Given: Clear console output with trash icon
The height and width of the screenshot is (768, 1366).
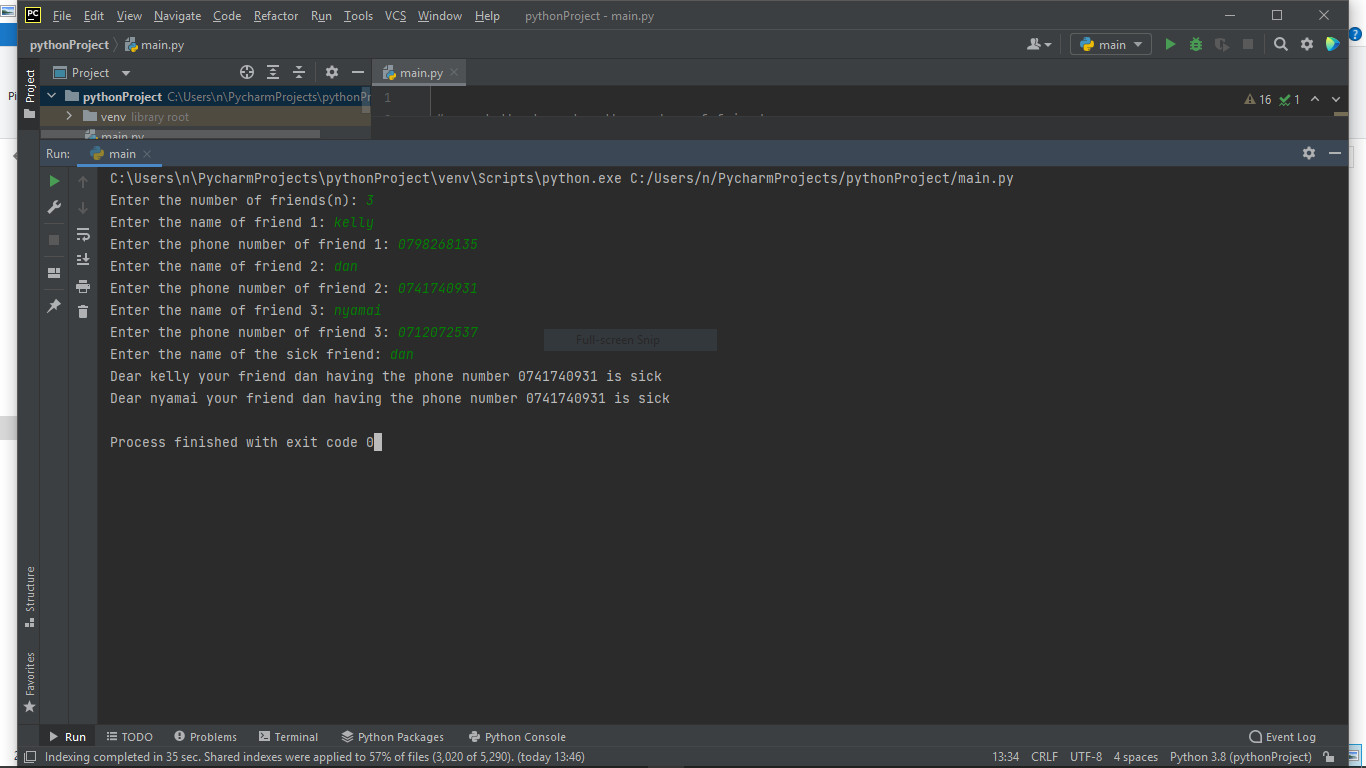Looking at the screenshot, I should 83,312.
